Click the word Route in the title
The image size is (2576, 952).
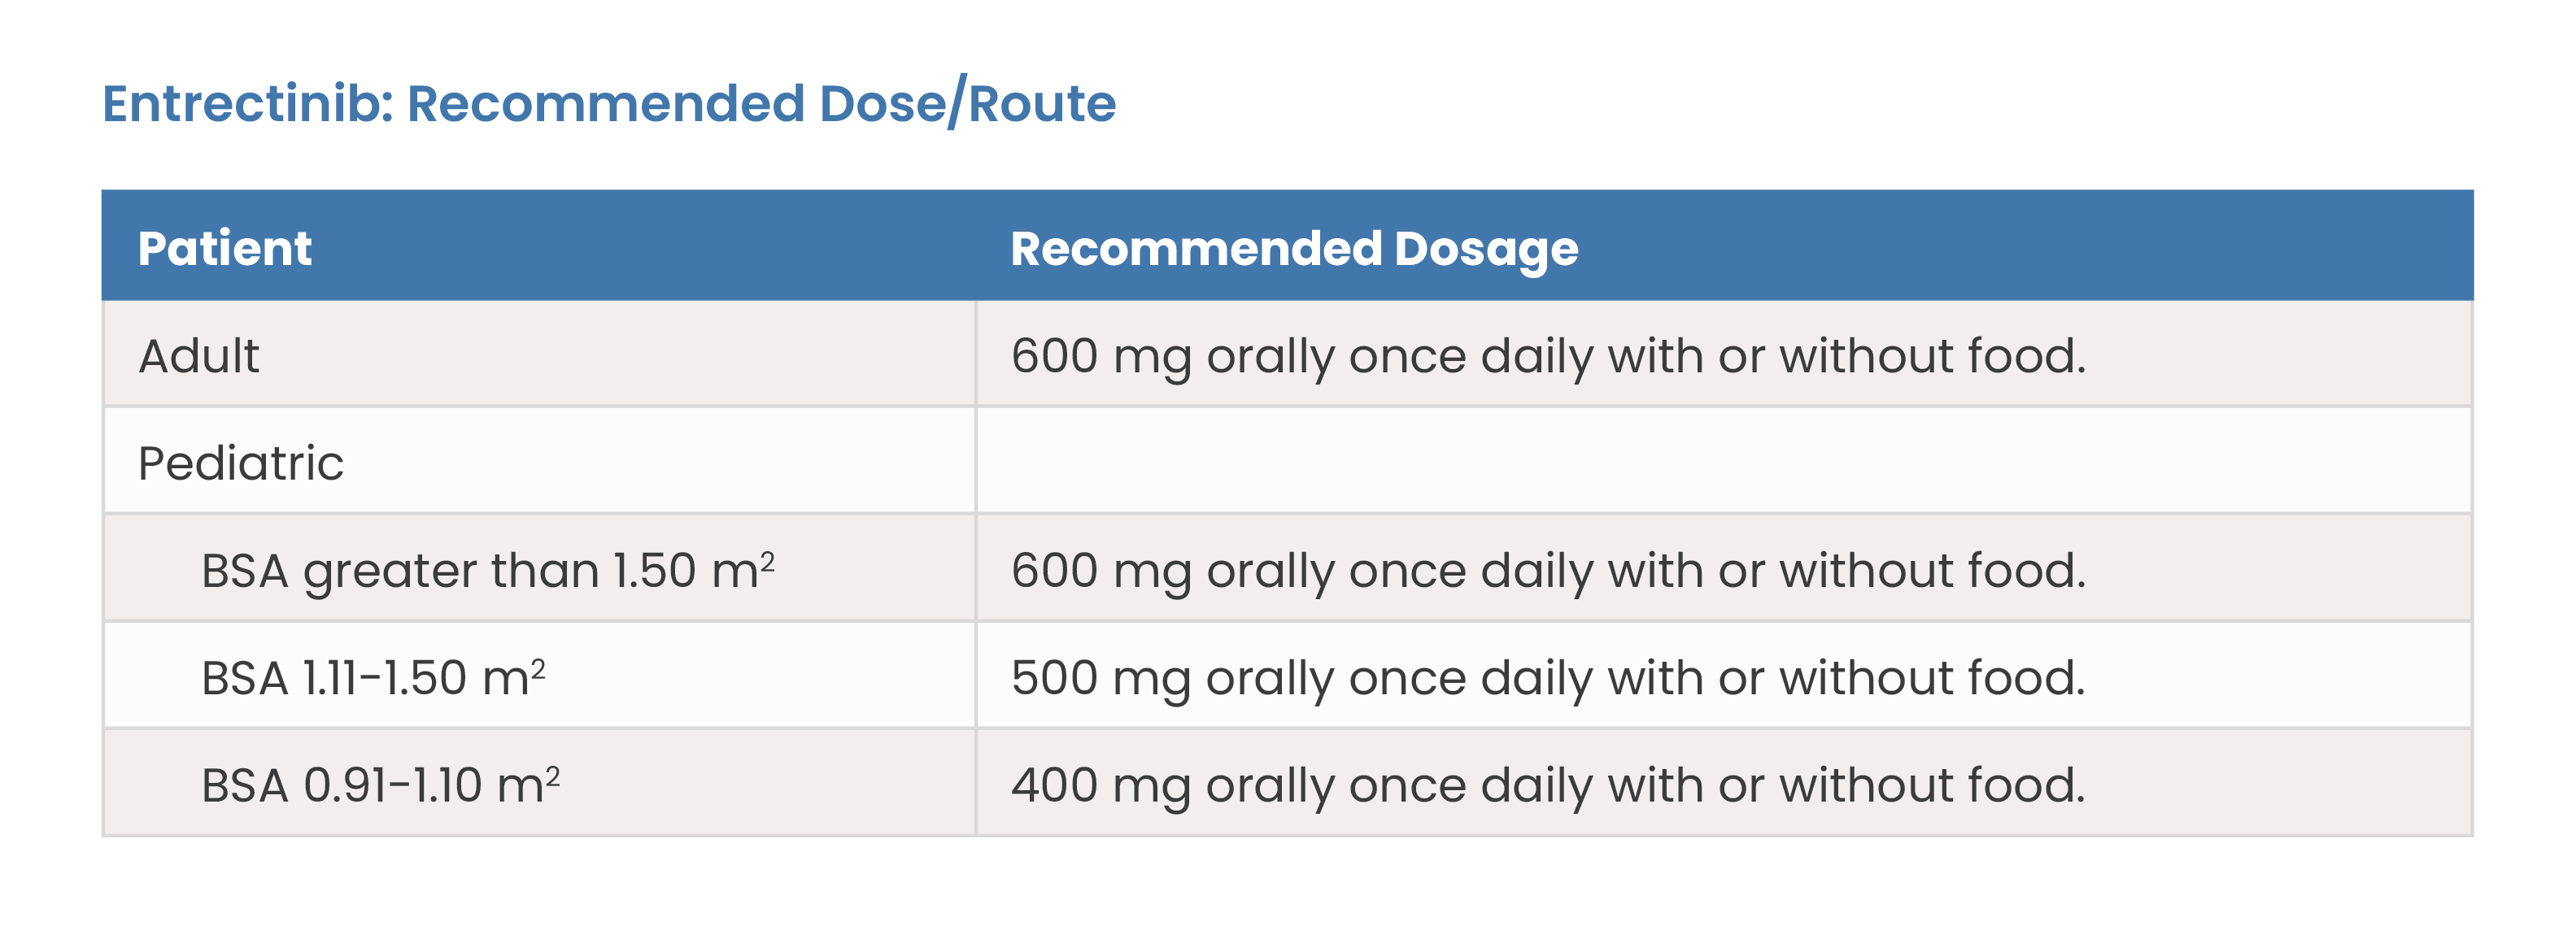(x=1042, y=103)
